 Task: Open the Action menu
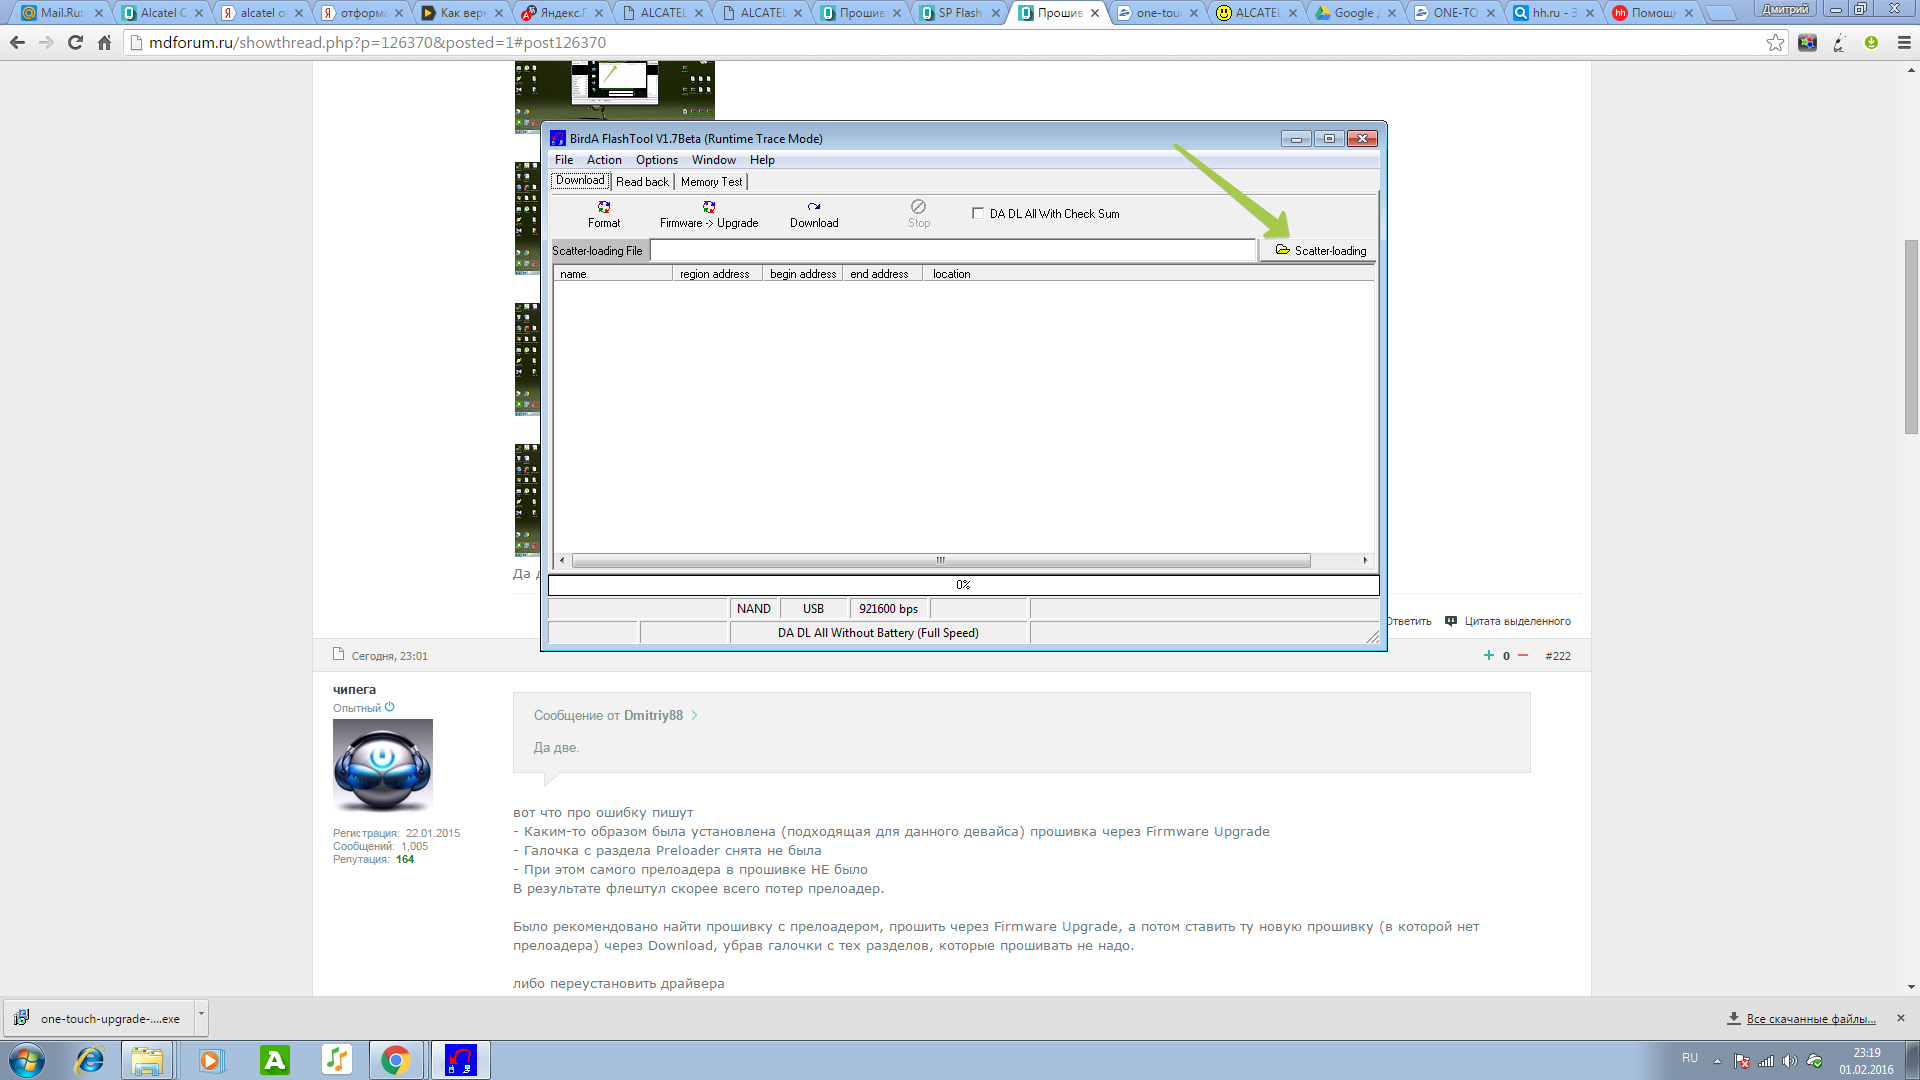tap(603, 160)
